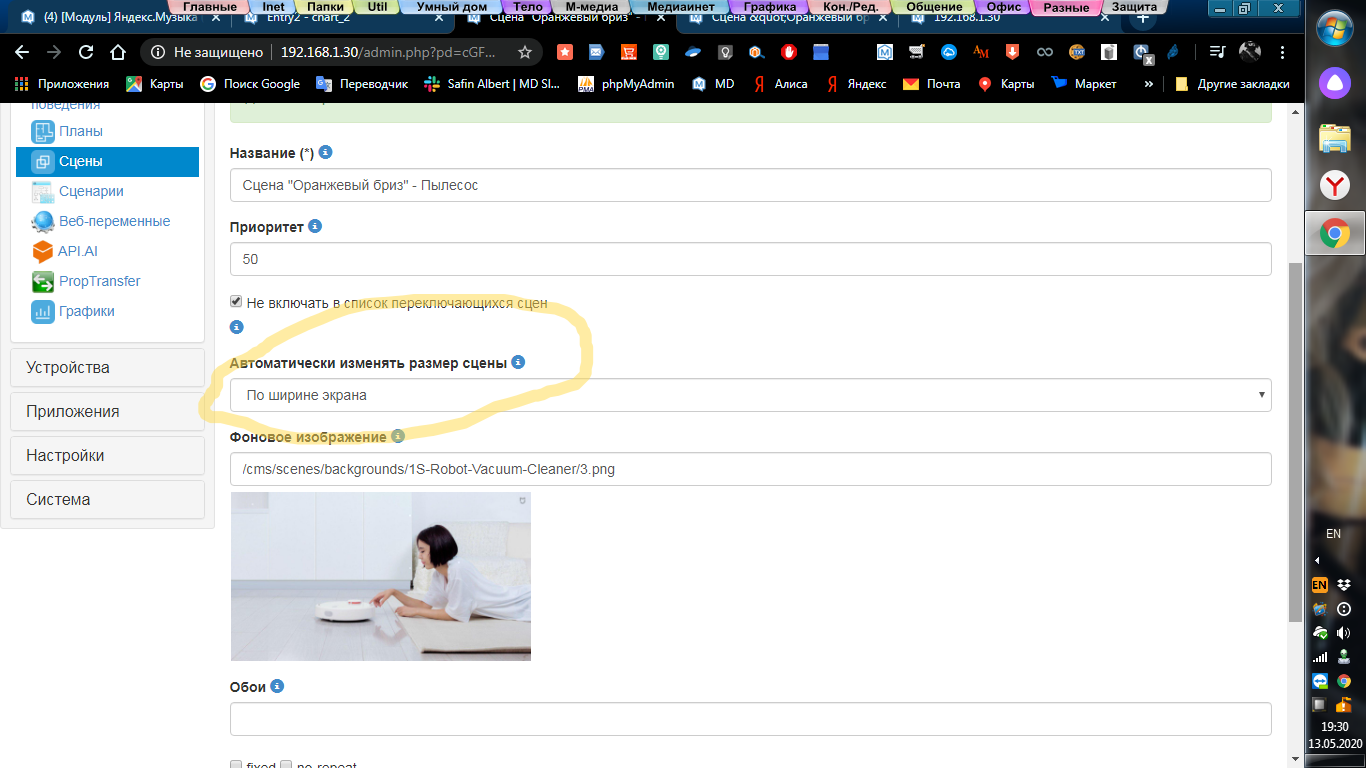Open Сценарии in the sidebar
The width and height of the screenshot is (1366, 768).
click(91, 191)
